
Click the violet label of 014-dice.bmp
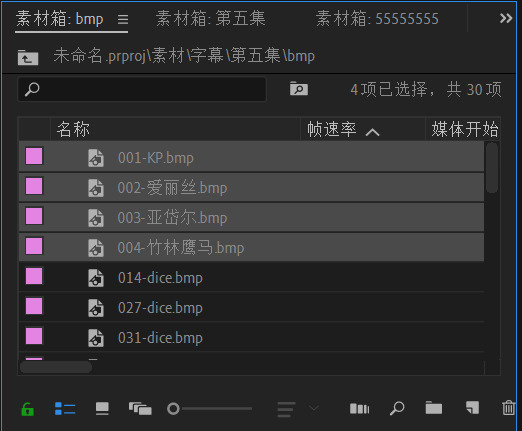point(34,276)
